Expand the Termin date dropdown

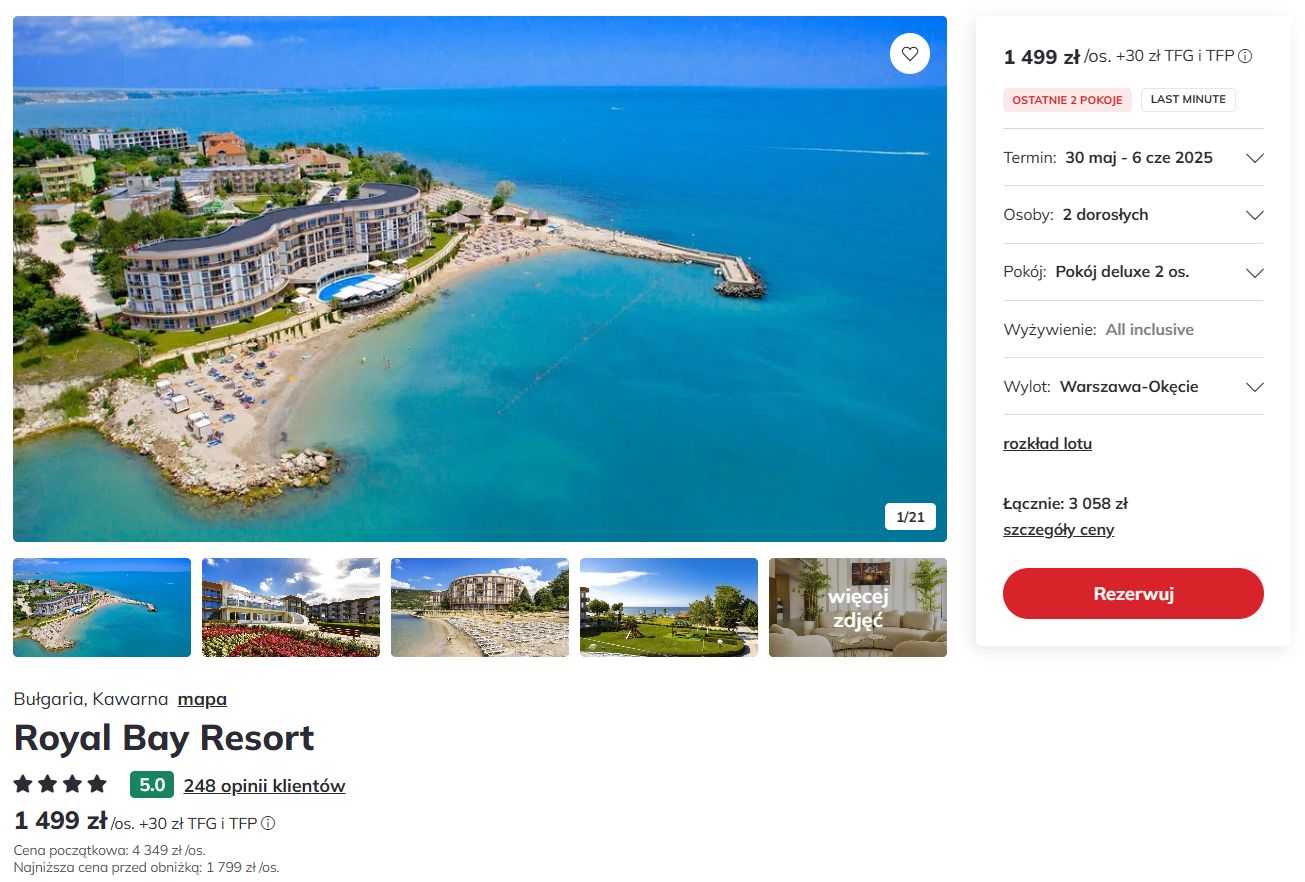(x=1133, y=158)
